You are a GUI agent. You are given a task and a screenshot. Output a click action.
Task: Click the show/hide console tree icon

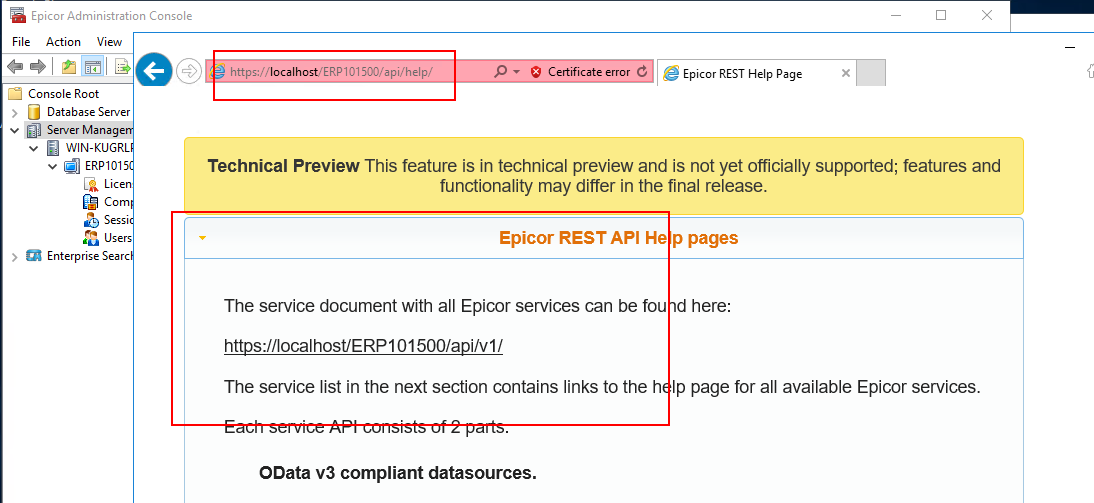[x=92, y=67]
